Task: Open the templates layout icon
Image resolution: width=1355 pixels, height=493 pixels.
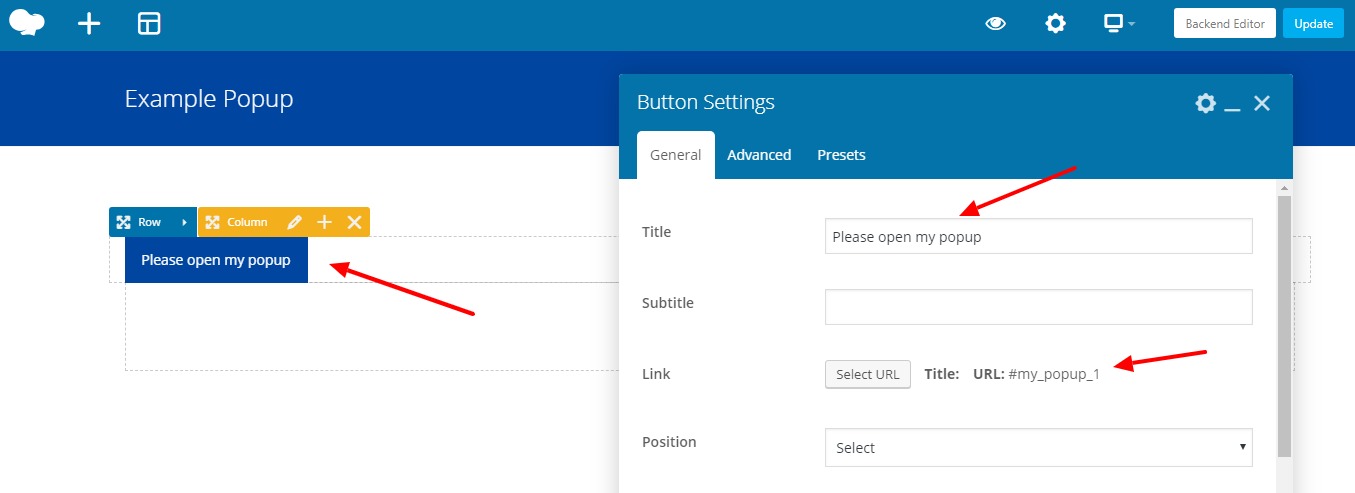Action: point(149,24)
